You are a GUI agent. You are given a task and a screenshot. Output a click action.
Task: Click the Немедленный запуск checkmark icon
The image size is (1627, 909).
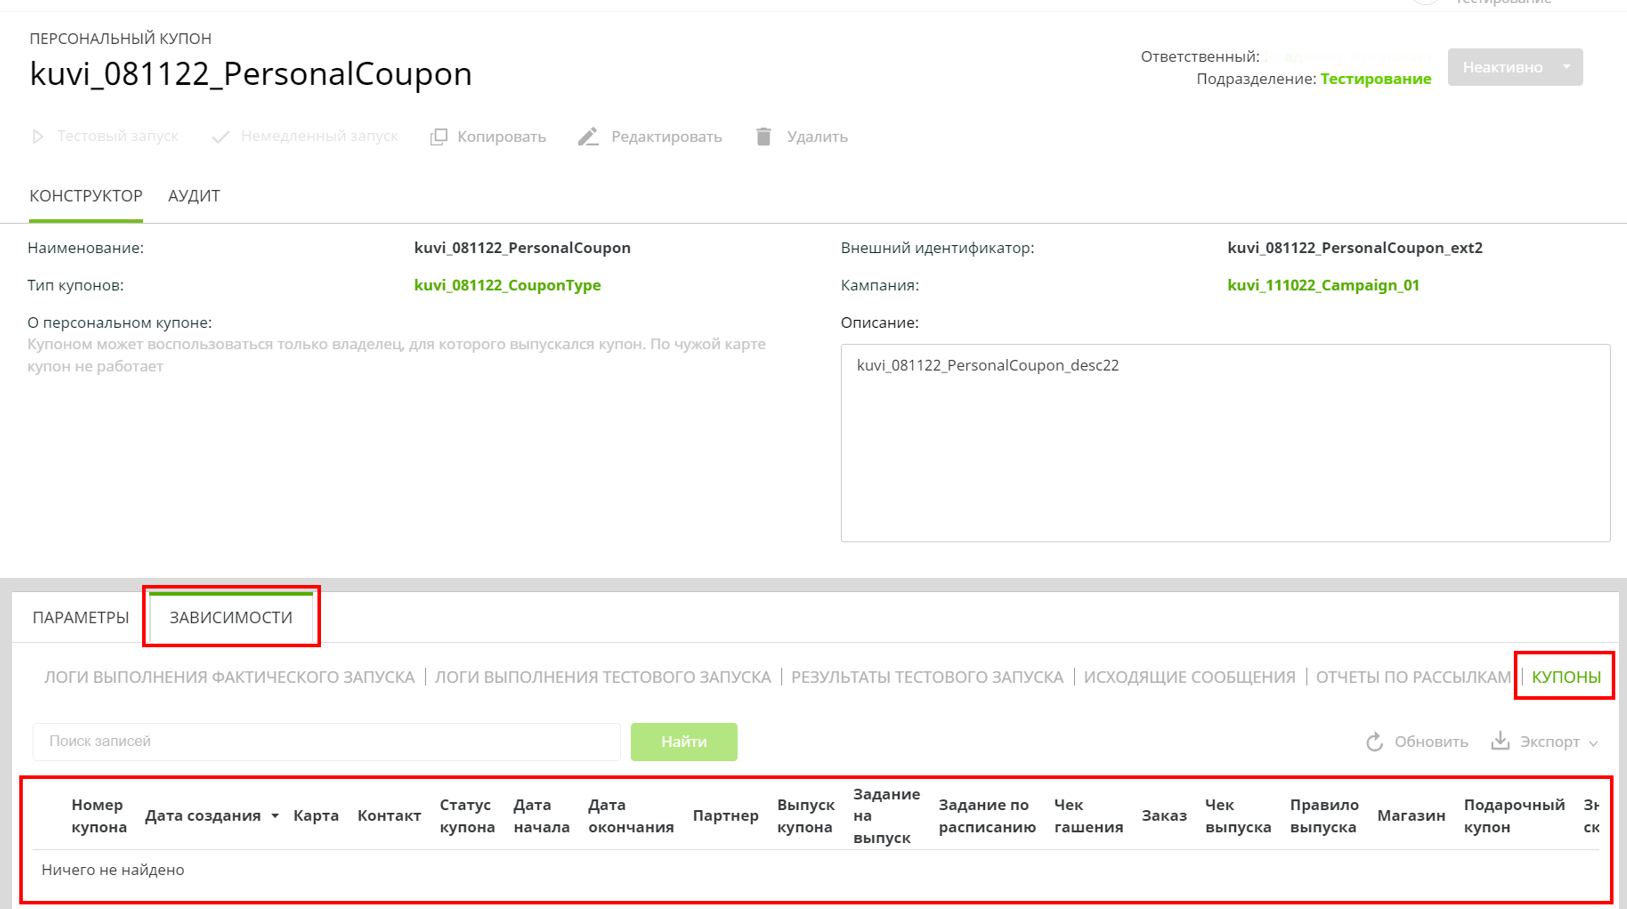click(x=221, y=137)
